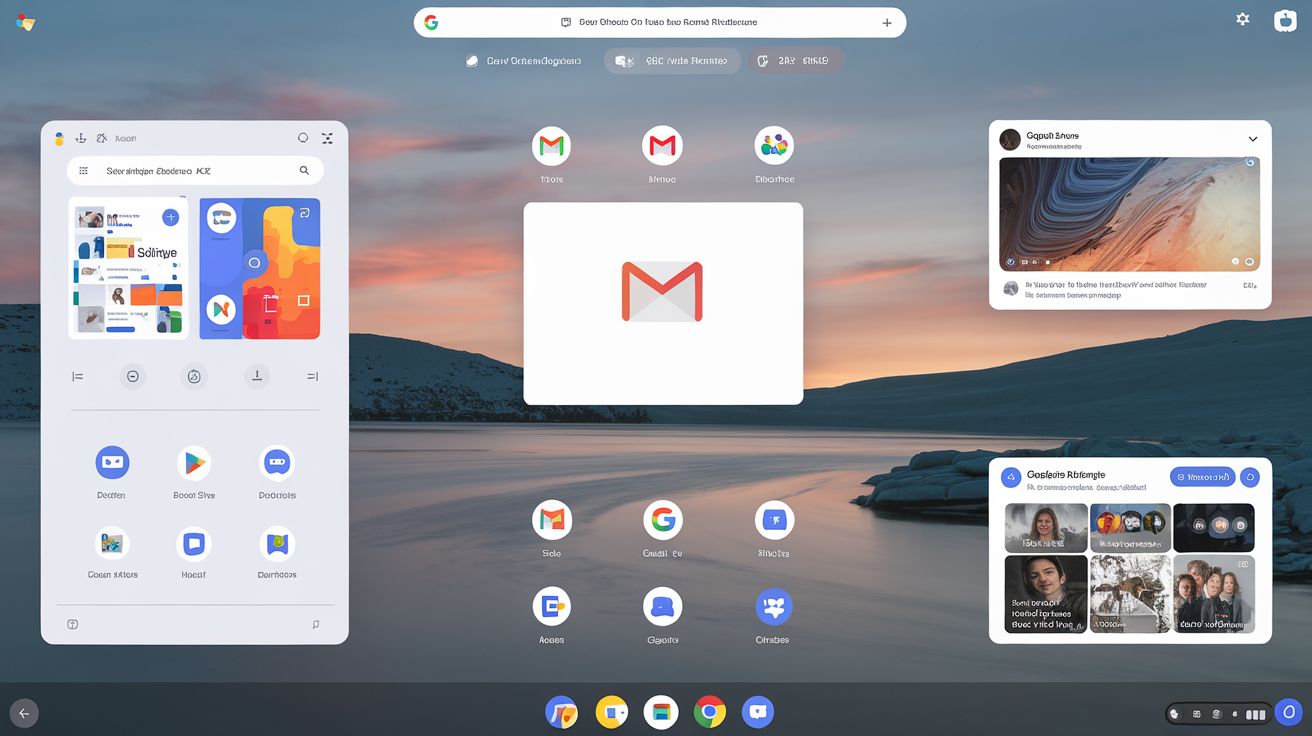Image resolution: width=1312 pixels, height=736 pixels.
Task: Open the blue chat shortcut labeled "Ggjoits"
Action: tap(662, 606)
